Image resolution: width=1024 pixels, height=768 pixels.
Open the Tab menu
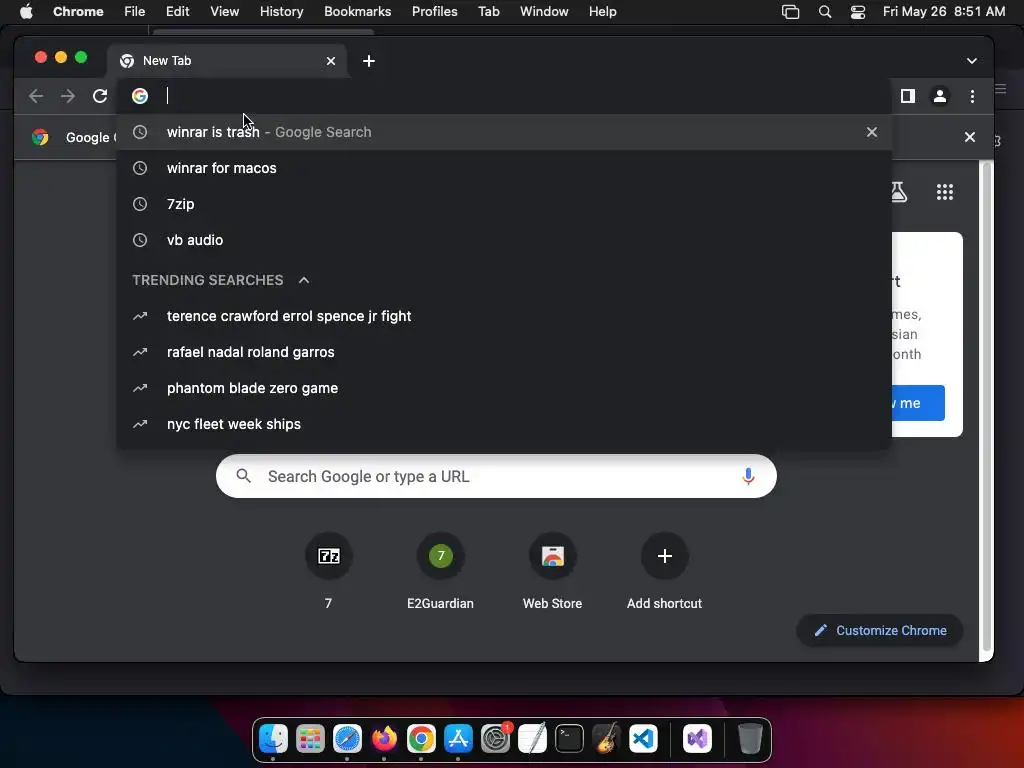[x=488, y=11]
